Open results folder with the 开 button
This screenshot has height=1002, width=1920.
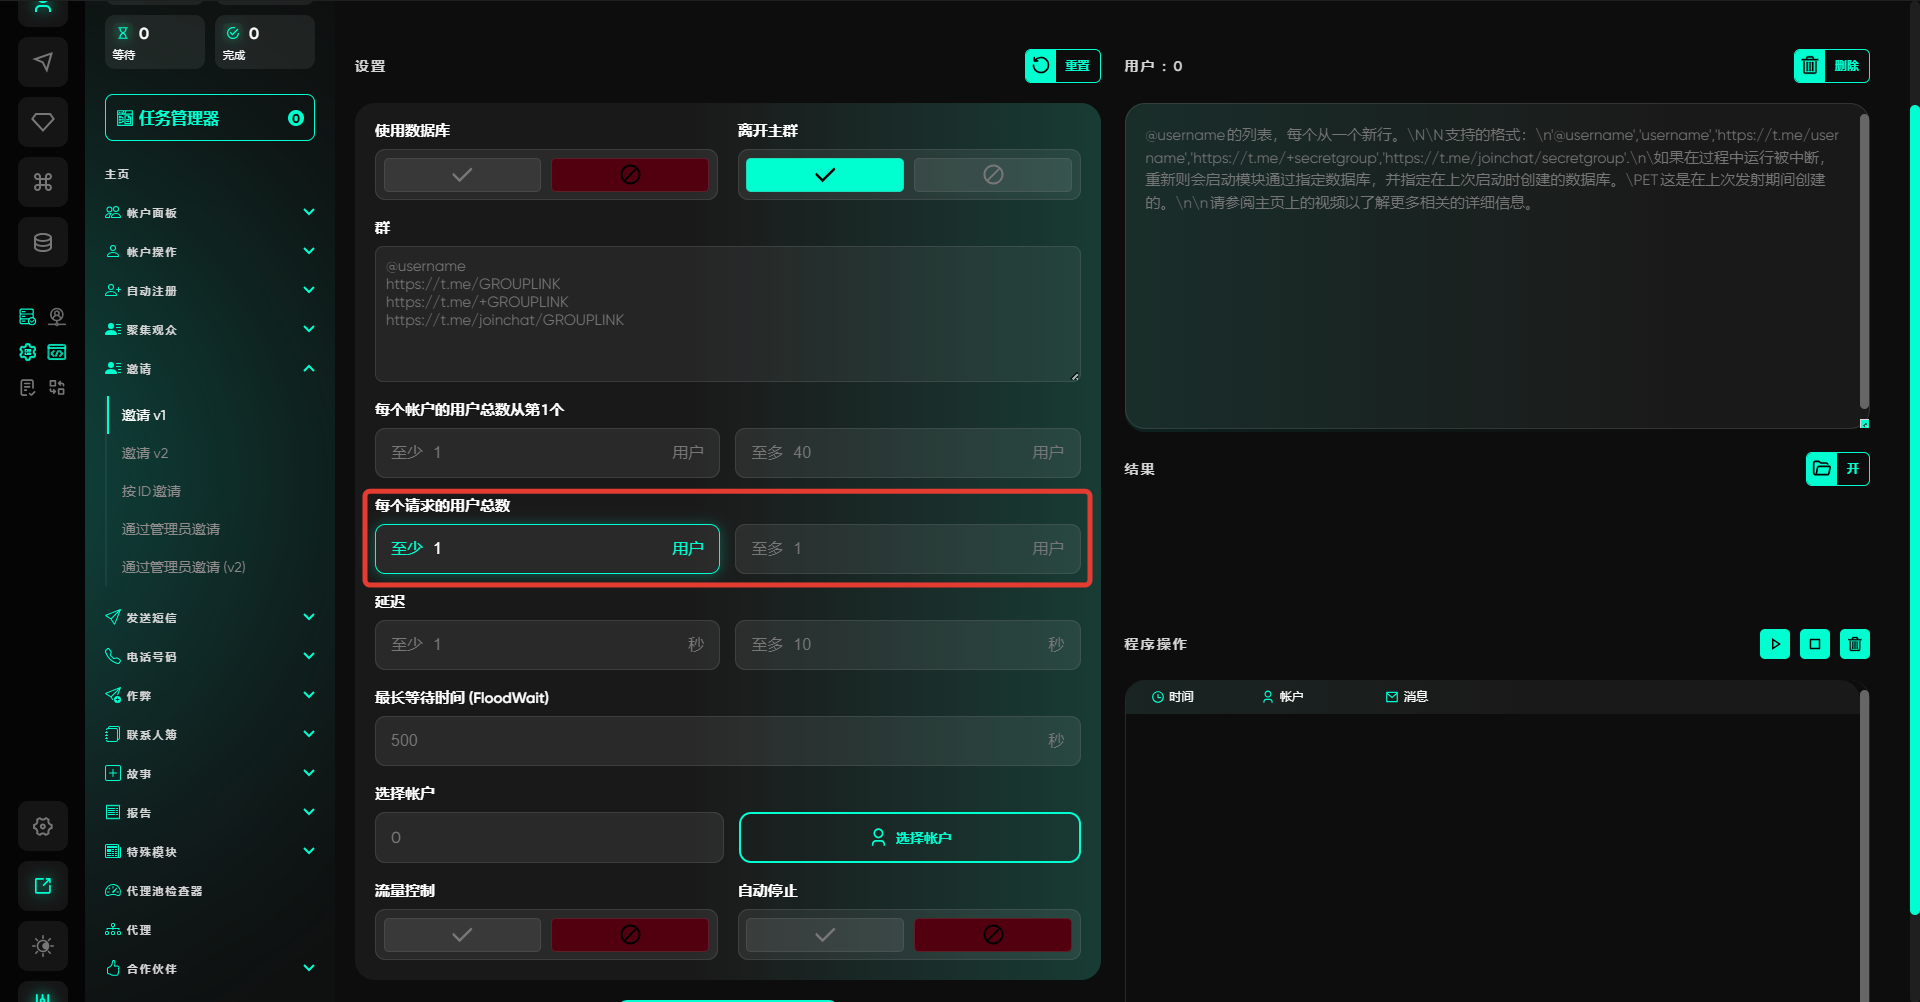[1837, 469]
